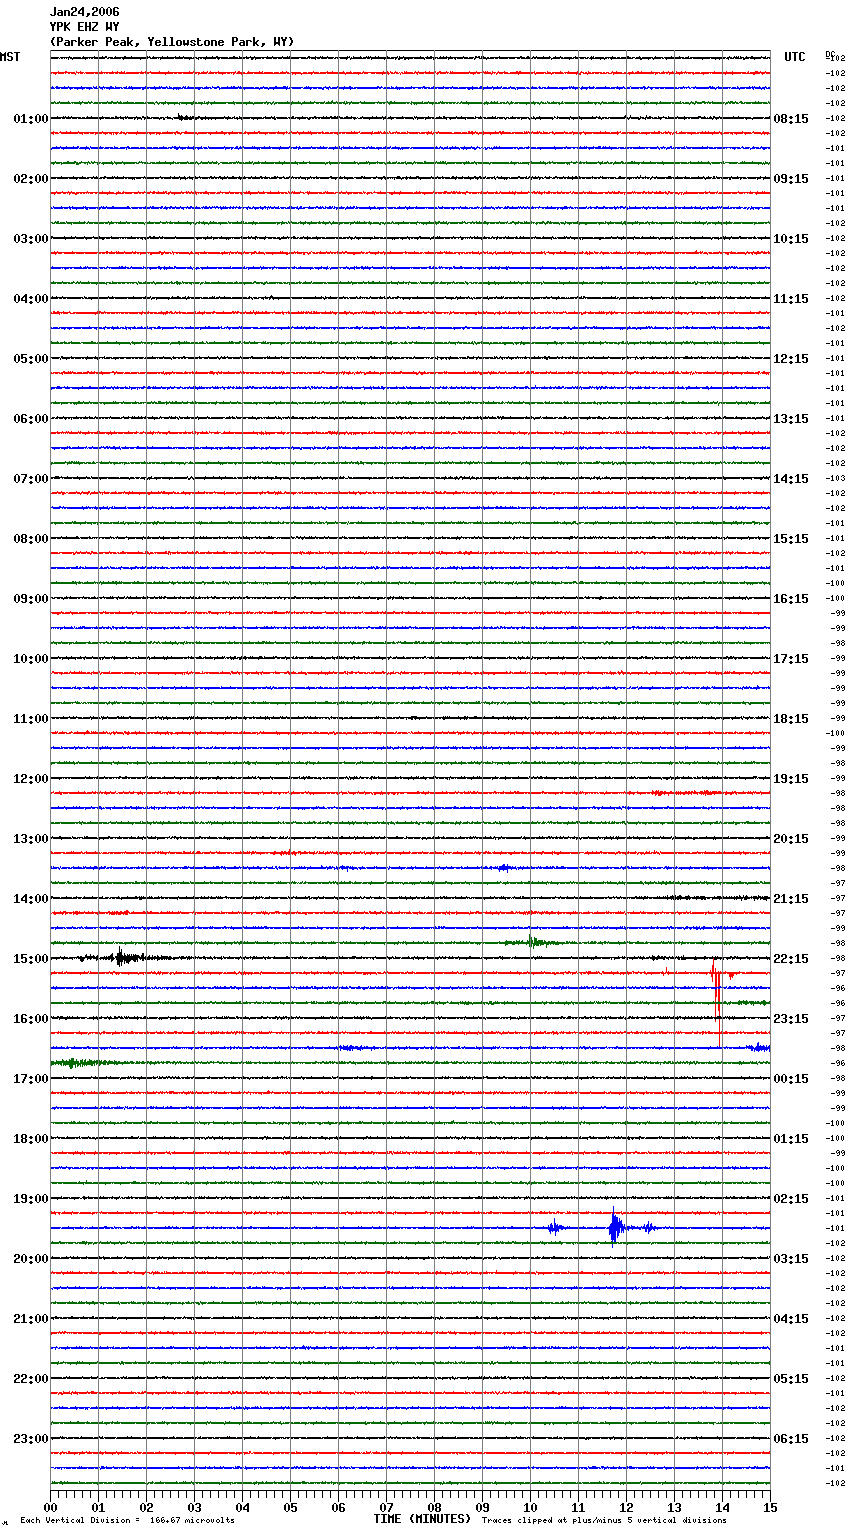Select the 07:00 MST row label
The height and width of the screenshot is (1534, 850).
click(30, 479)
